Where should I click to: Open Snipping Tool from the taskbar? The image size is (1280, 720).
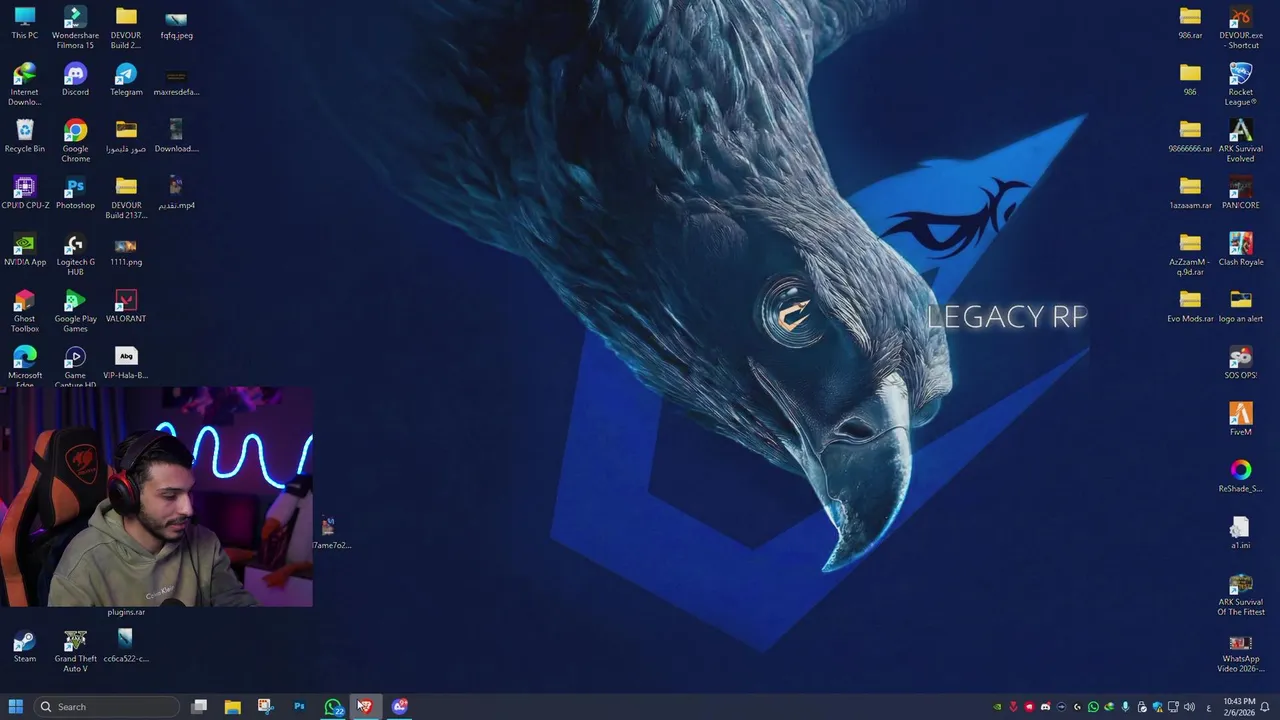[x=265, y=707]
